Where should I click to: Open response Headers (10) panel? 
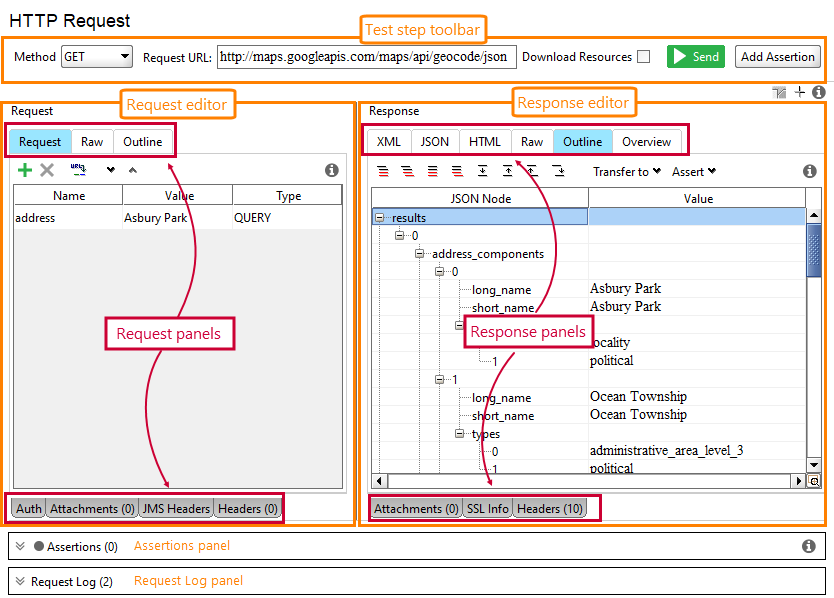(550, 509)
